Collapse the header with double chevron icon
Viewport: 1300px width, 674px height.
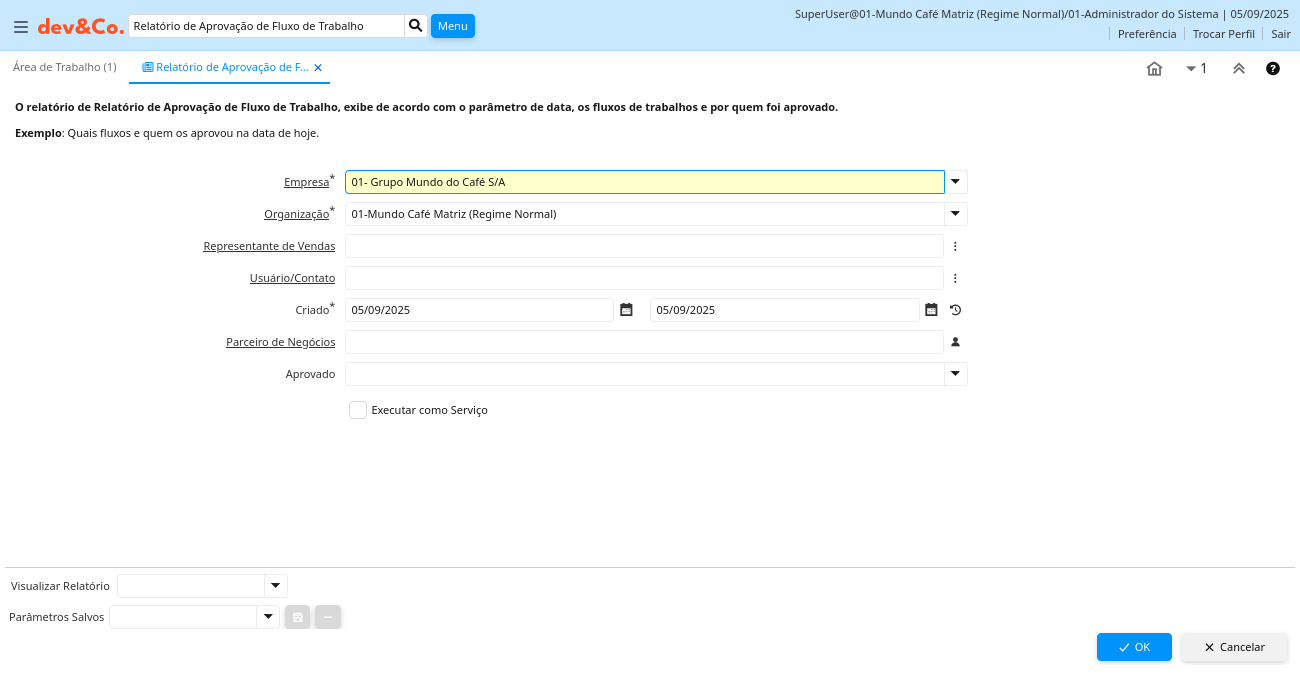[1238, 69]
